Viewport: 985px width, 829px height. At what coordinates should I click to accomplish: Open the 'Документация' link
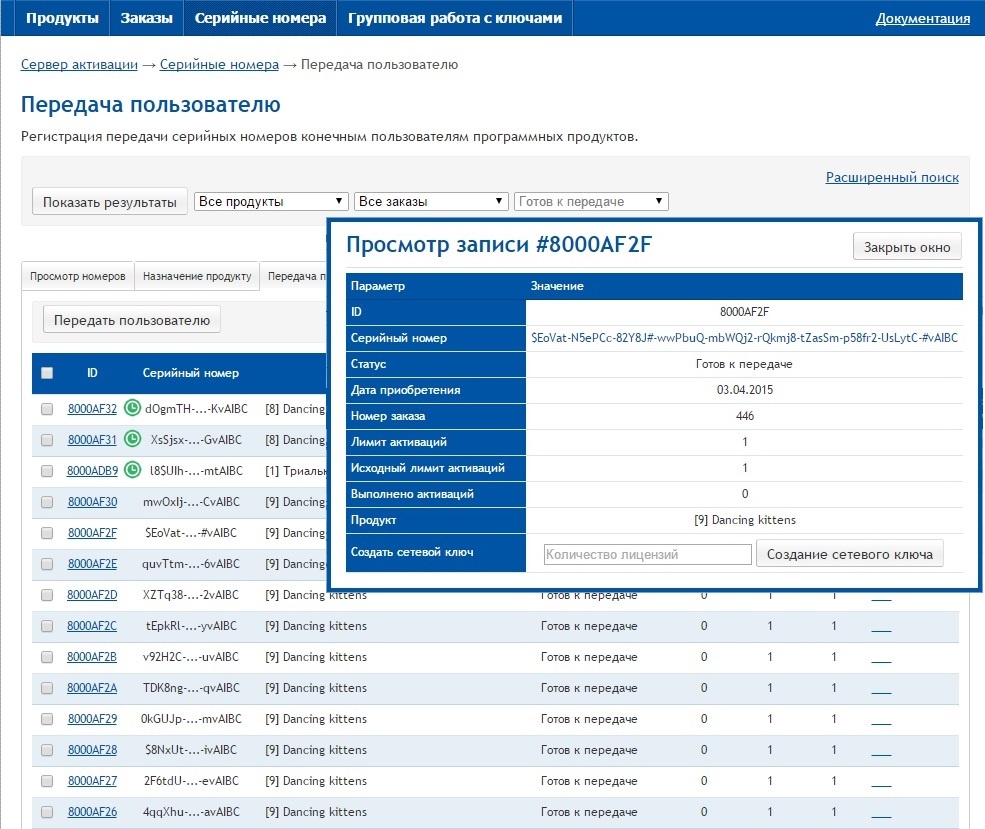(922, 18)
